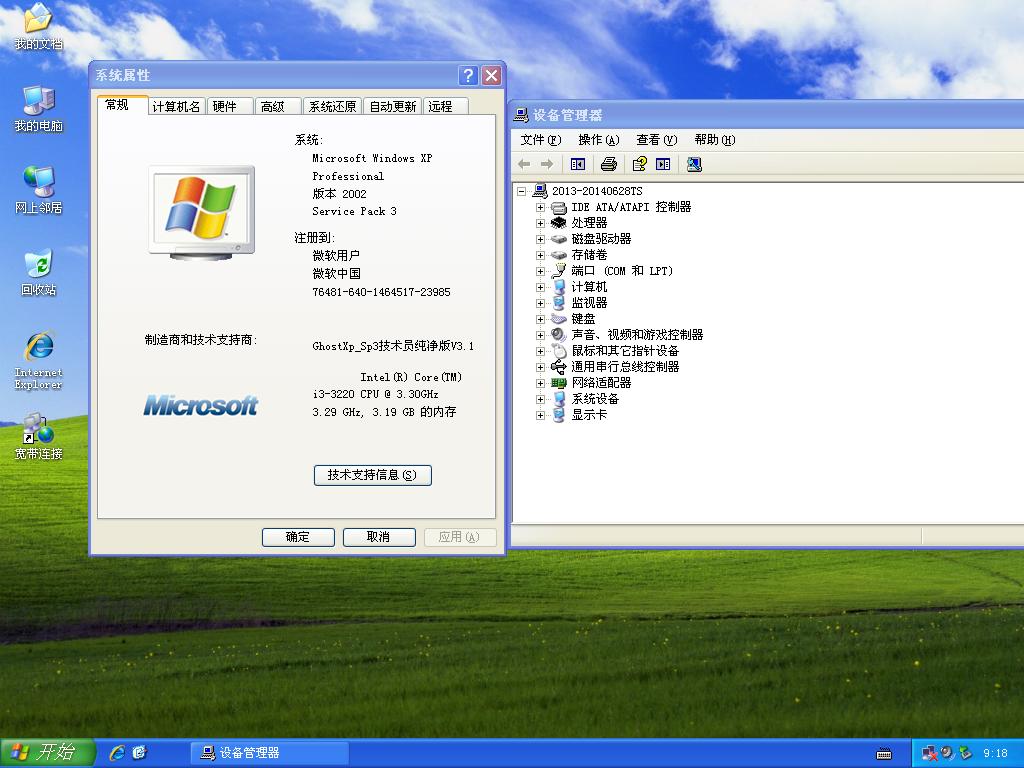This screenshot has height=768, width=1024.
Task: Scan for hardware changes toolbar icon
Action: [694, 165]
